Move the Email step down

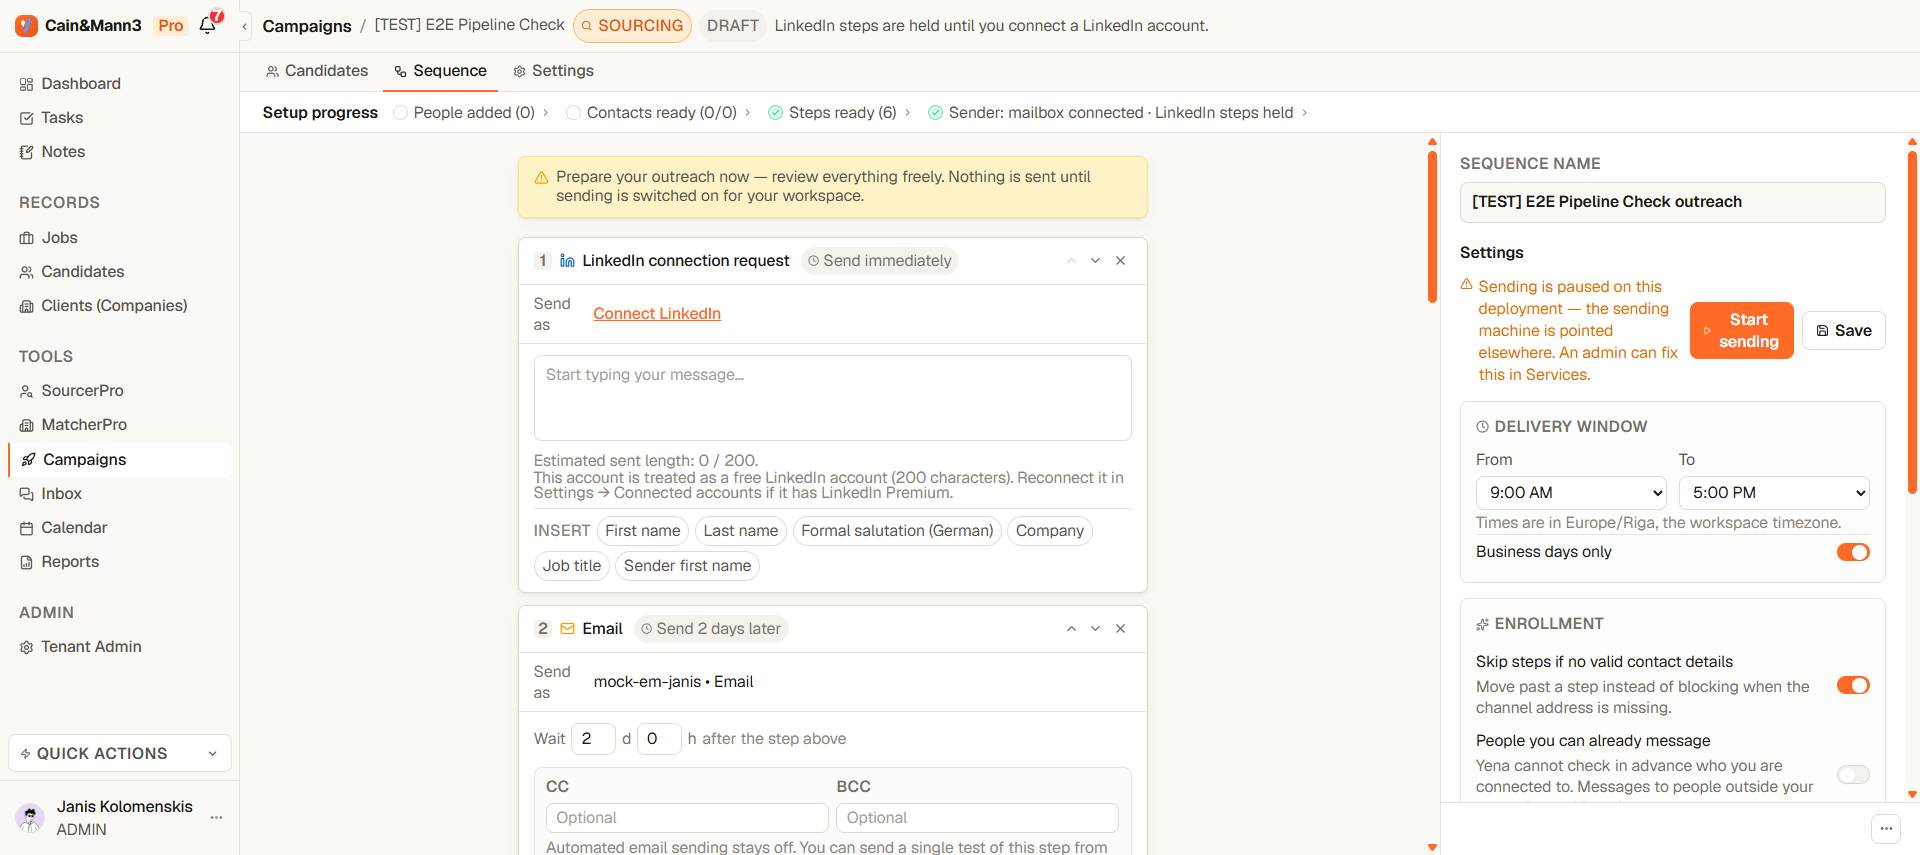coord(1096,629)
